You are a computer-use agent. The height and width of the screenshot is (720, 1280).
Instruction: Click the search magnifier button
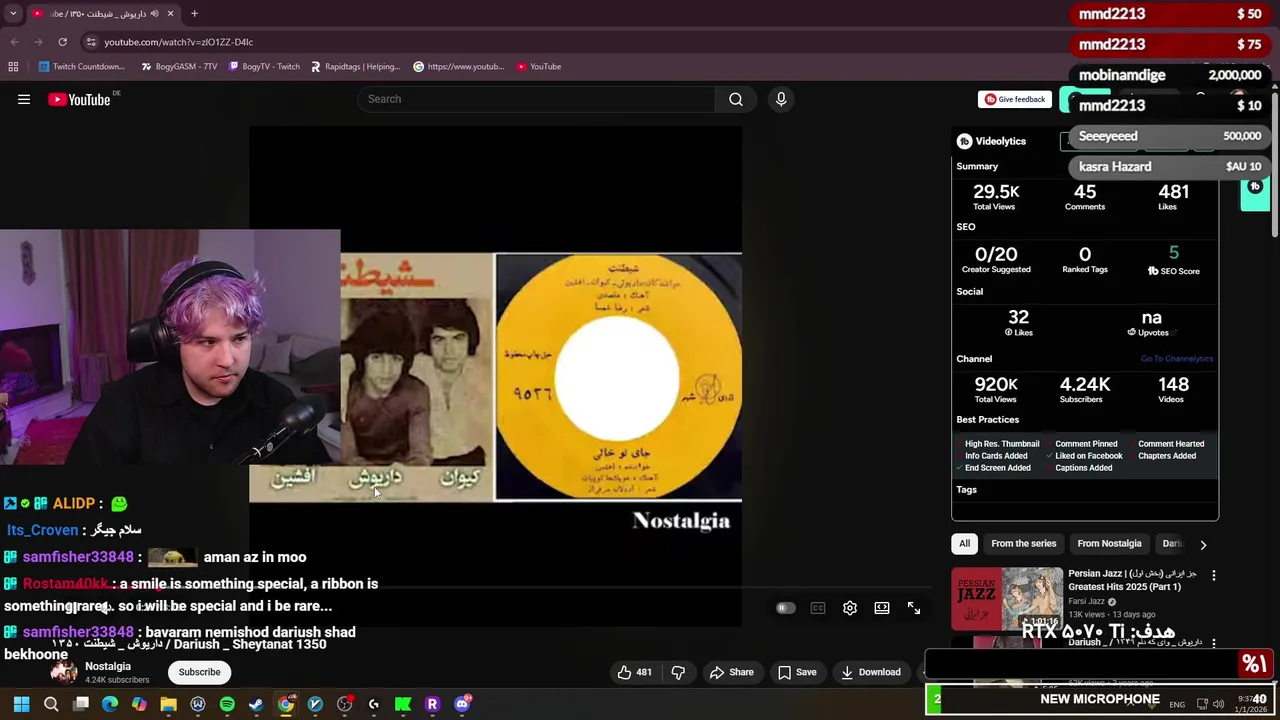click(736, 99)
